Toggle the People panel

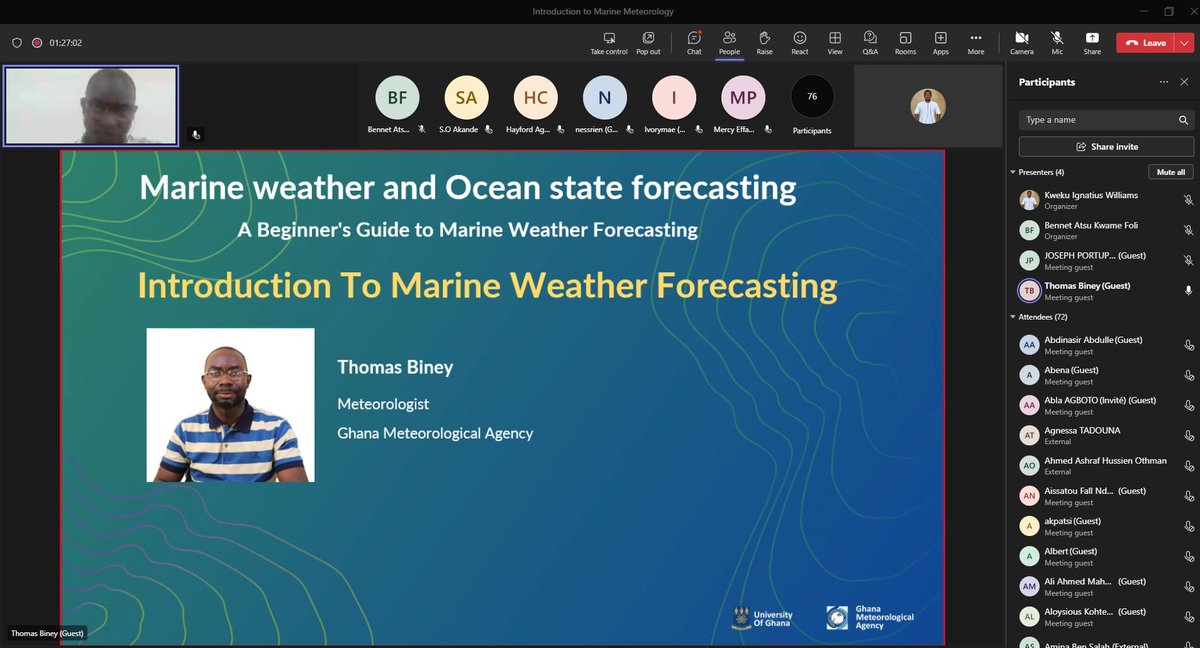729,42
